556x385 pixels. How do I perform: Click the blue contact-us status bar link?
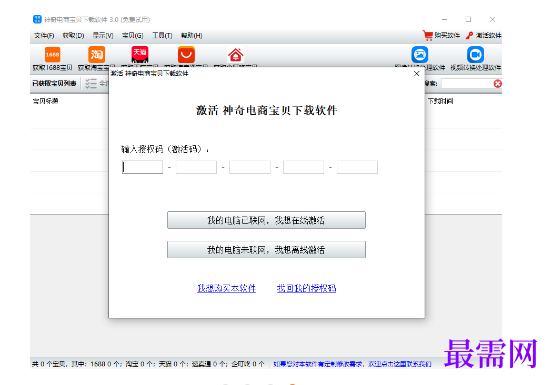click(352, 364)
